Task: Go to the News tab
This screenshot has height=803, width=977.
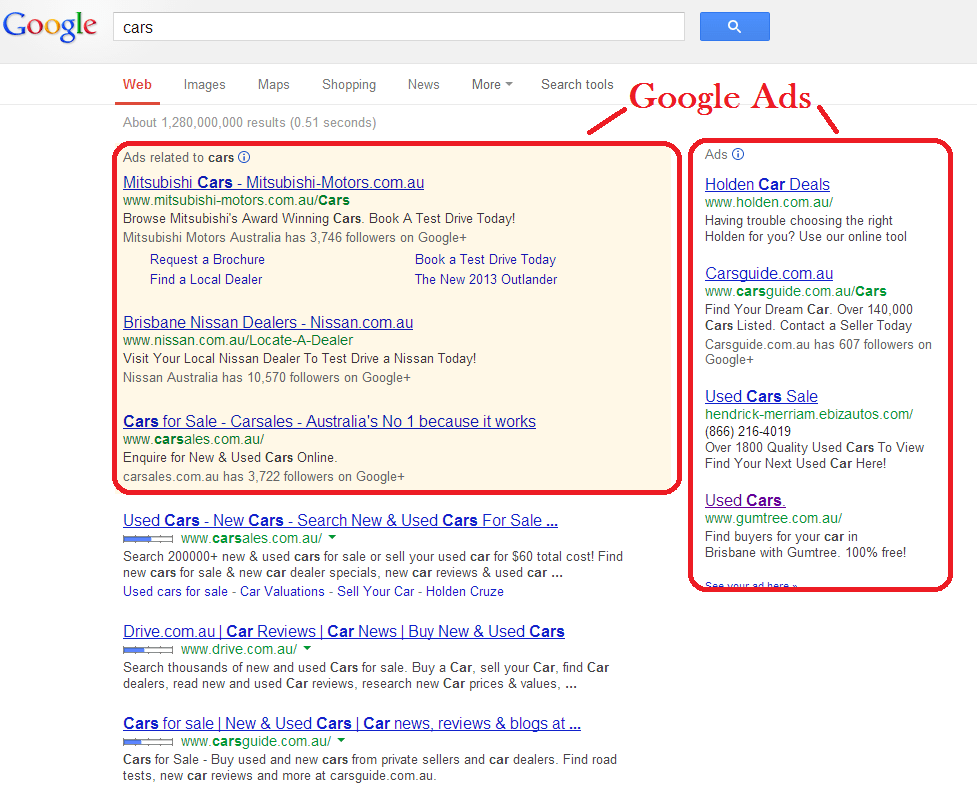Action: point(424,84)
